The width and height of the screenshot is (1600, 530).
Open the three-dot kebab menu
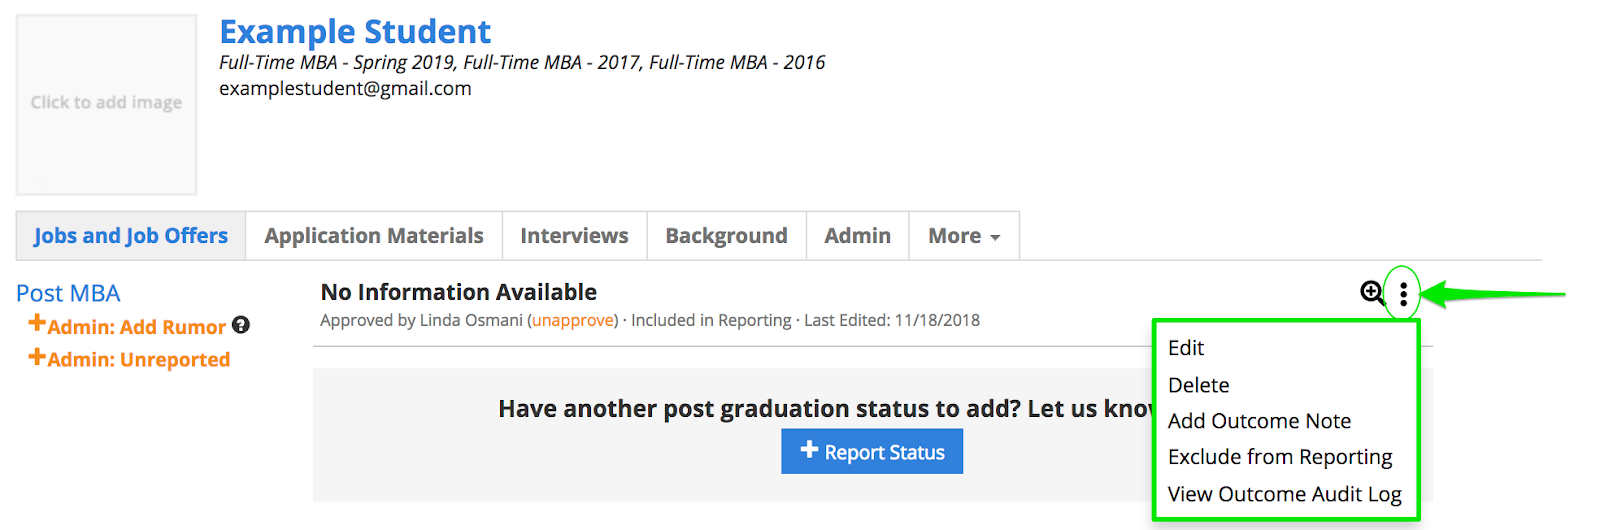(x=1404, y=294)
